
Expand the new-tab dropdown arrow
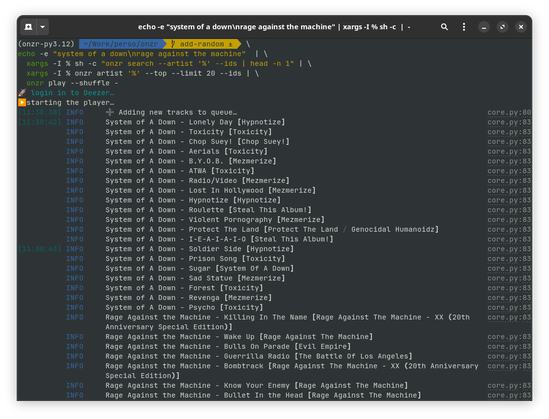coord(42,27)
